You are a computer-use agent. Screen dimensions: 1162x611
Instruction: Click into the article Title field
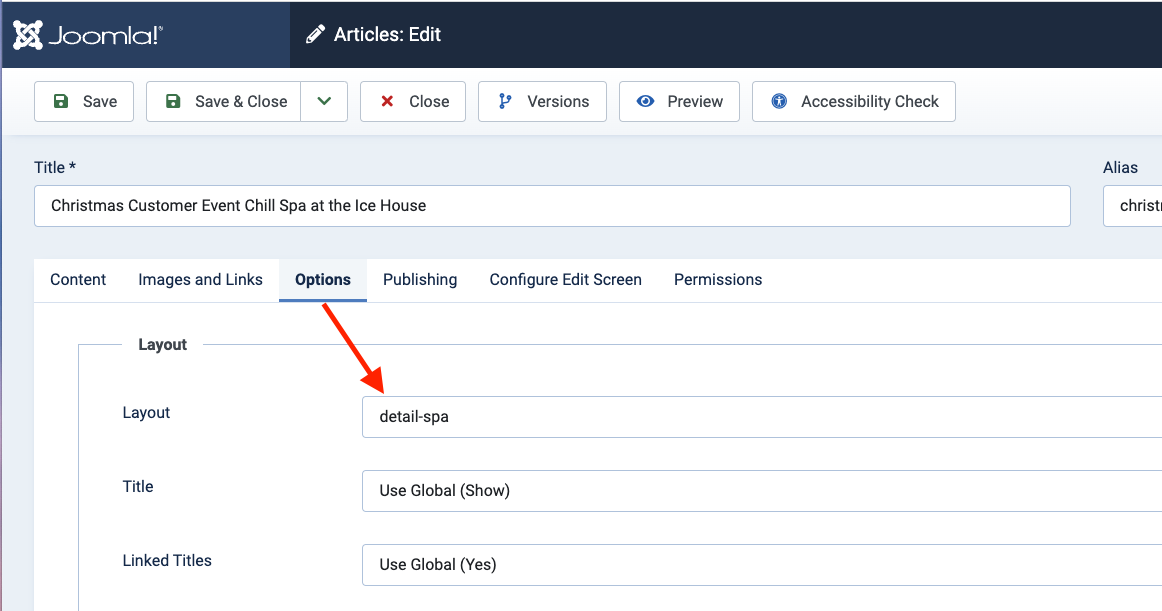552,206
